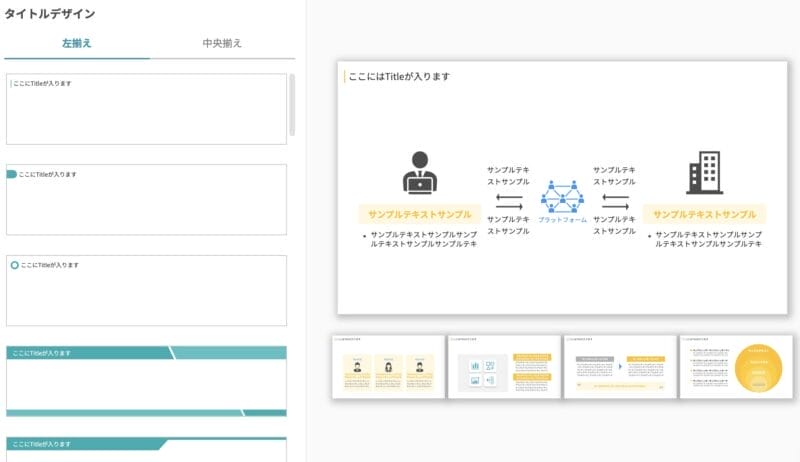
Task: Click the office building icon
Action: click(x=705, y=172)
